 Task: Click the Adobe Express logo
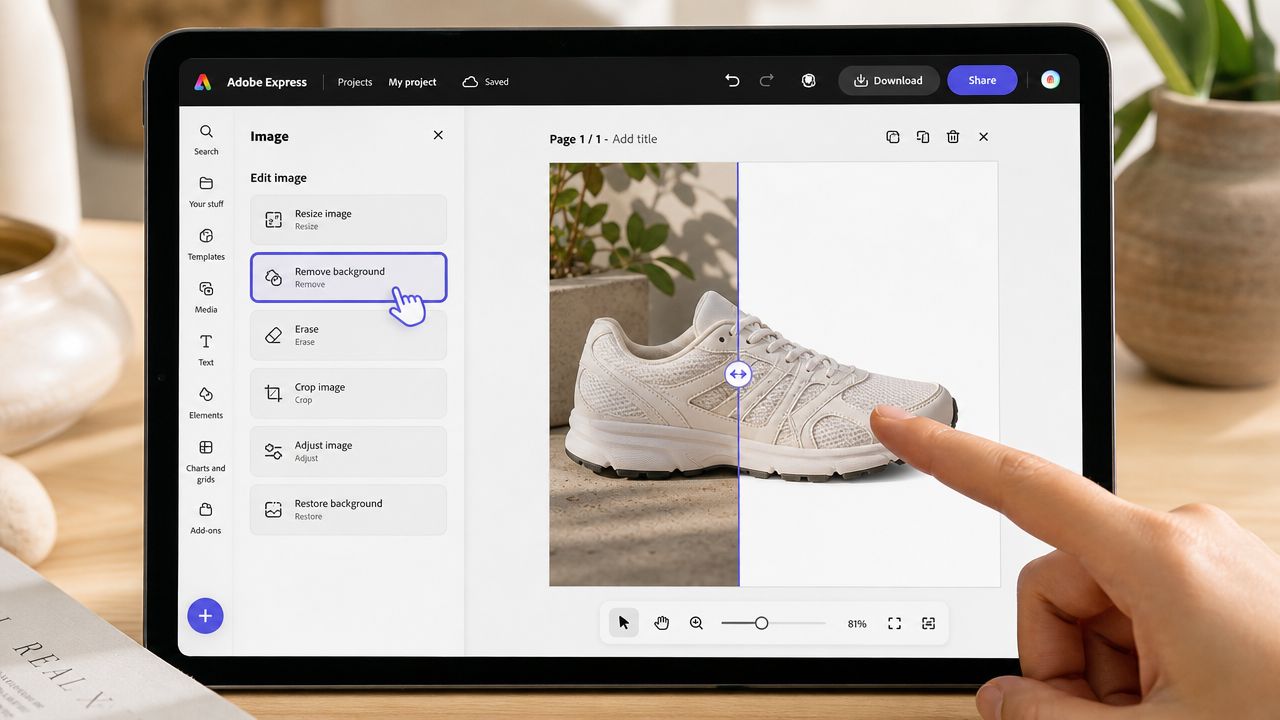(203, 82)
